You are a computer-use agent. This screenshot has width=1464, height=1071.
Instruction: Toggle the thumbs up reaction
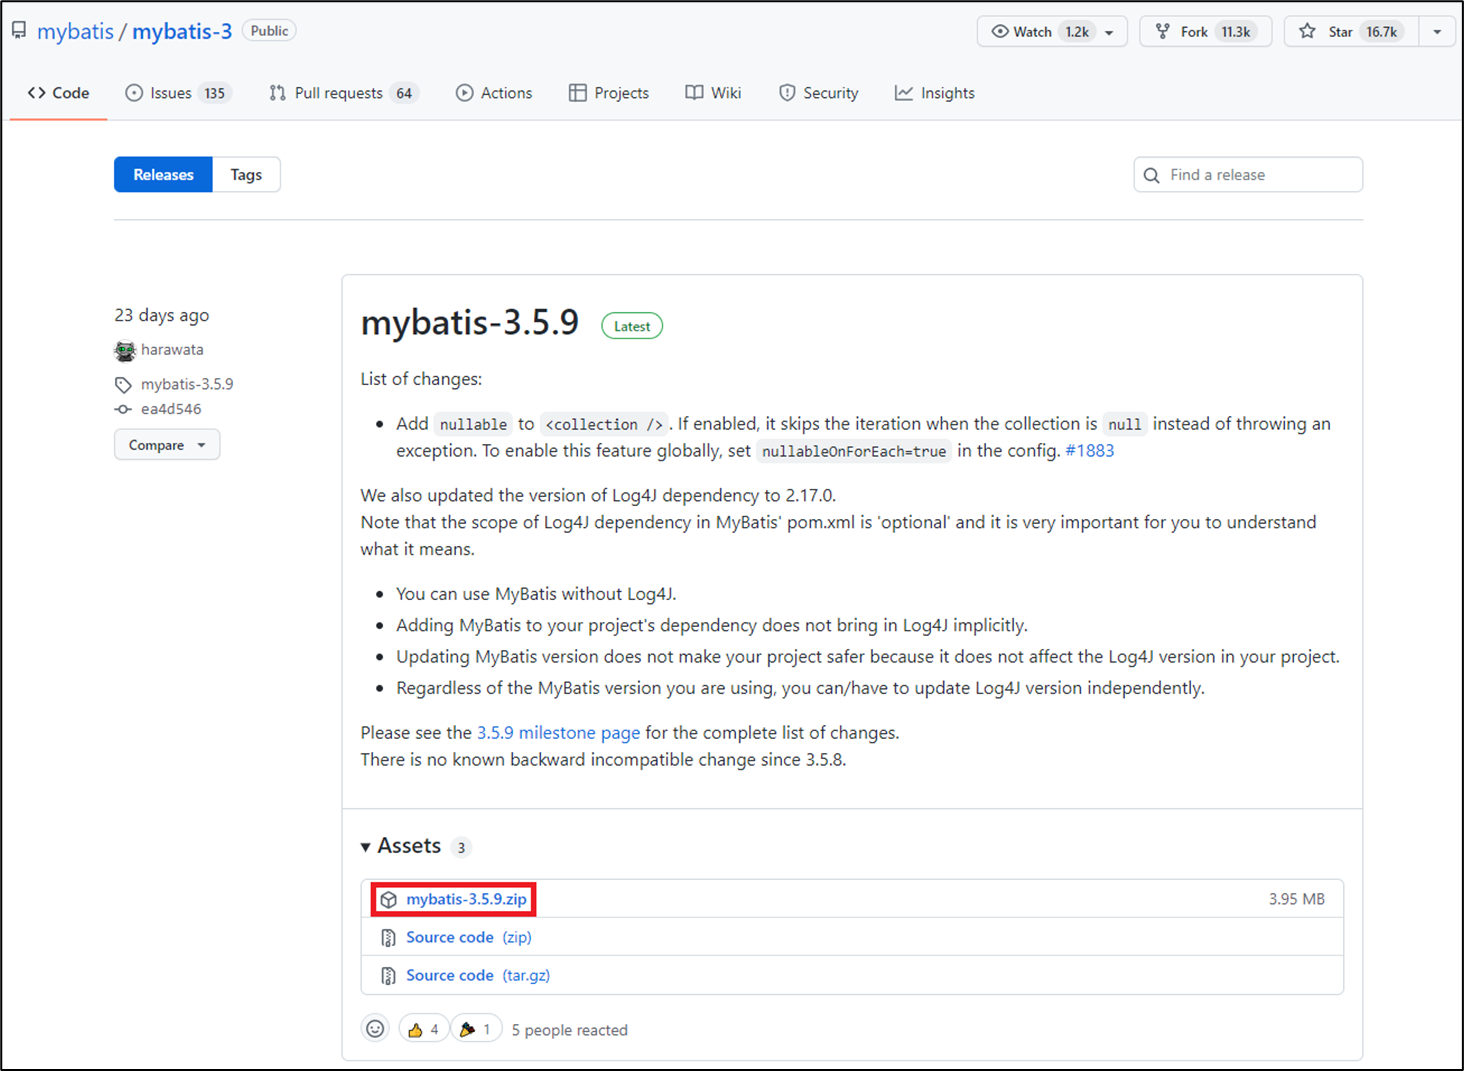(423, 1029)
